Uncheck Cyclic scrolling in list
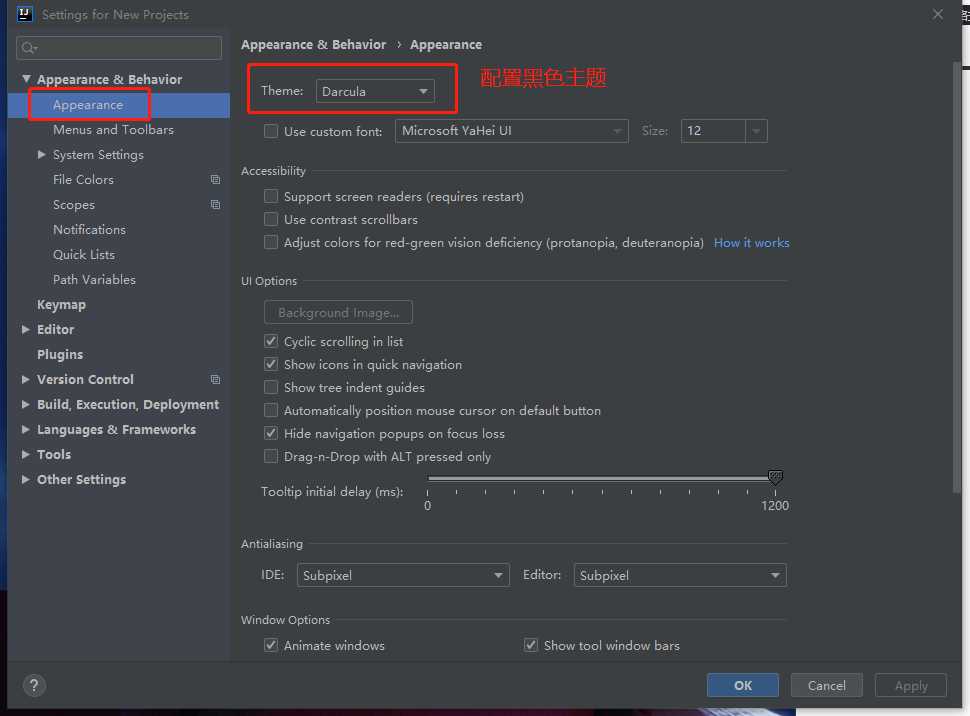 (x=271, y=341)
